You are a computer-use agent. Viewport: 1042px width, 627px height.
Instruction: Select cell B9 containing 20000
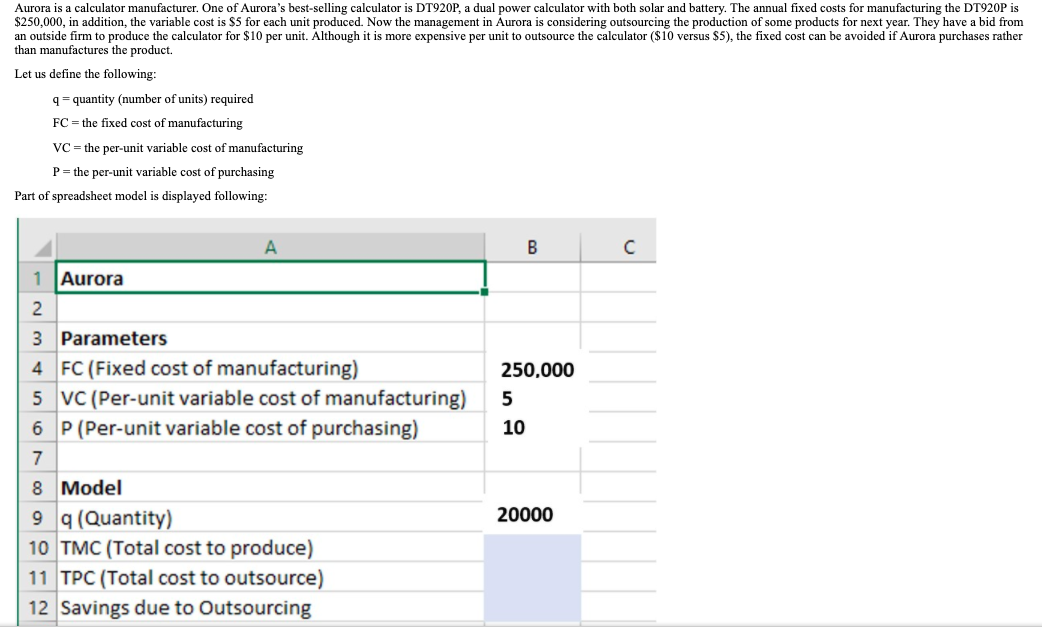[534, 515]
